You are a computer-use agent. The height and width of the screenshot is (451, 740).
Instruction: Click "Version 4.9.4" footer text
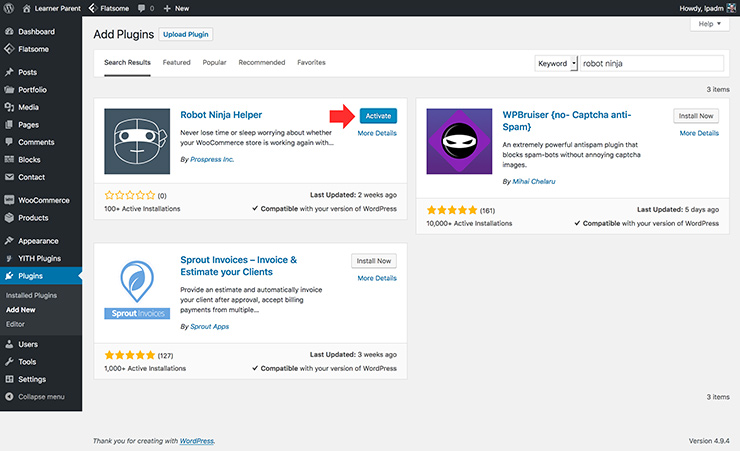pyautogui.click(x=709, y=441)
